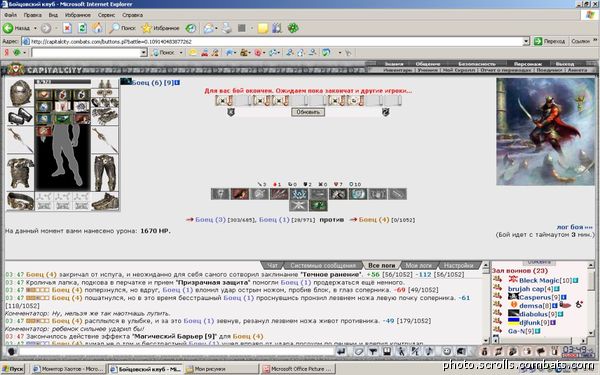Open the search toolbar combo box dropdown

pyautogui.click(x=143, y=52)
